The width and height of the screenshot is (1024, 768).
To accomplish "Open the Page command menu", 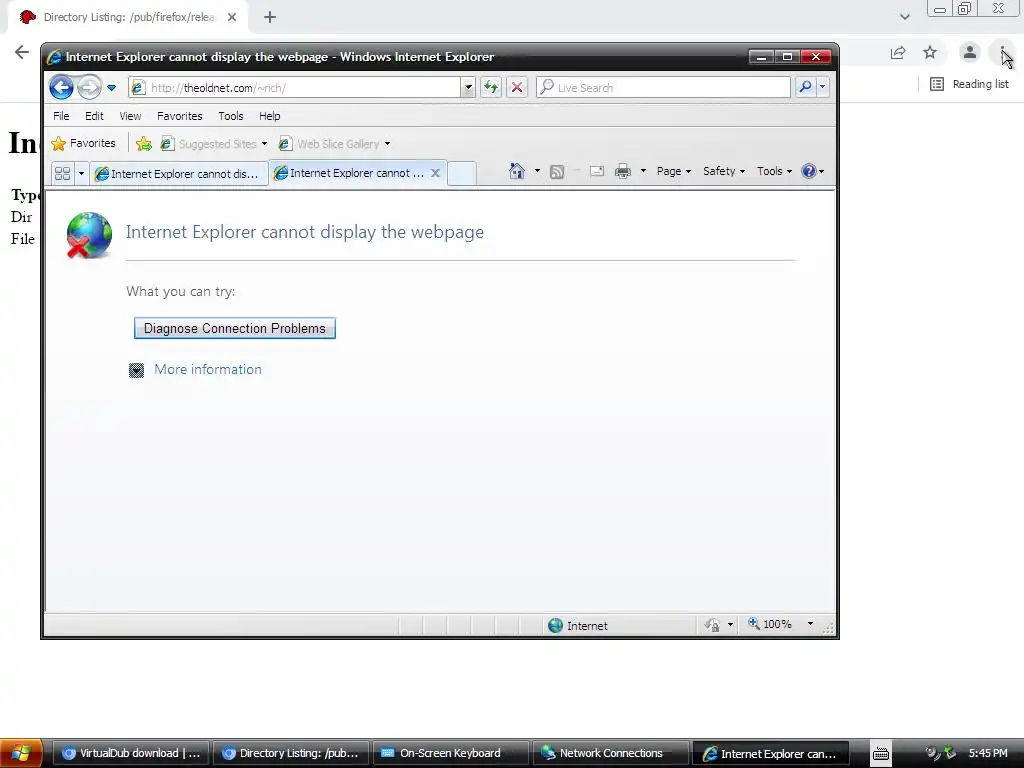I will (x=673, y=171).
